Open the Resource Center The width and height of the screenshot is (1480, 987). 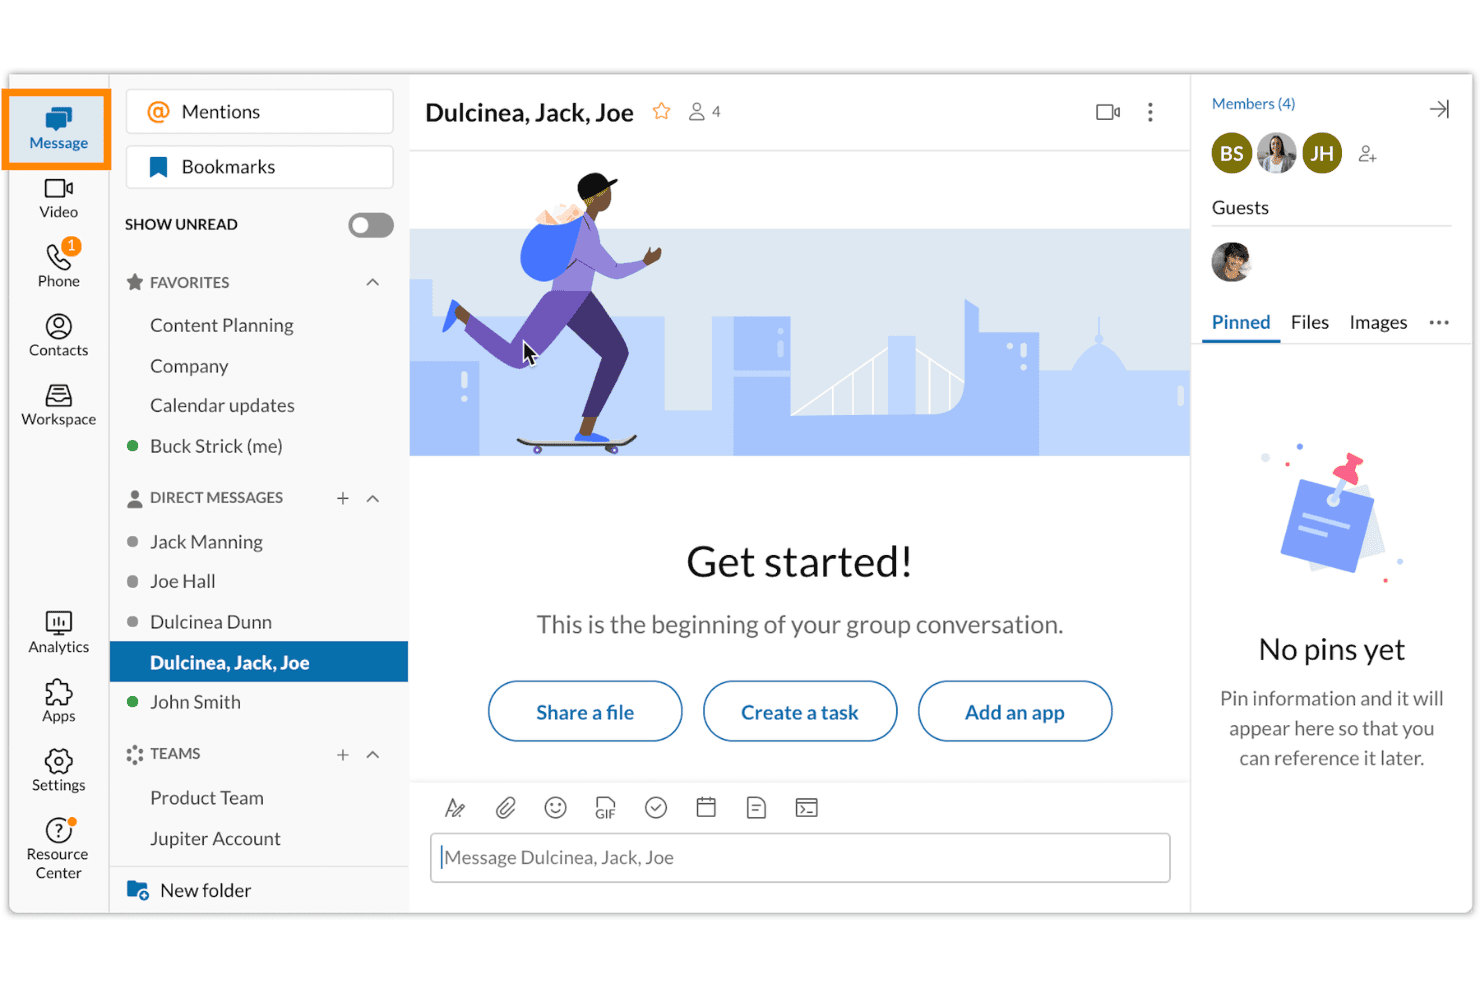pos(58,849)
